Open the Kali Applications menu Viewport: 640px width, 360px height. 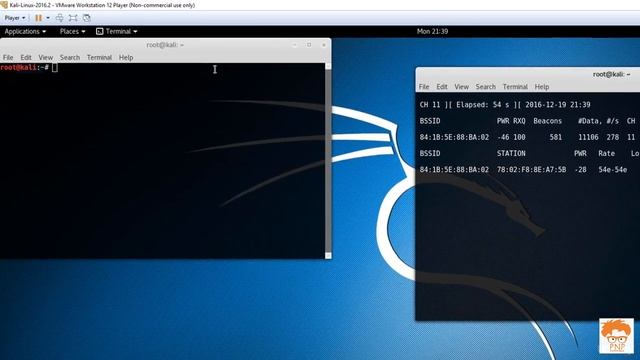[25, 31]
